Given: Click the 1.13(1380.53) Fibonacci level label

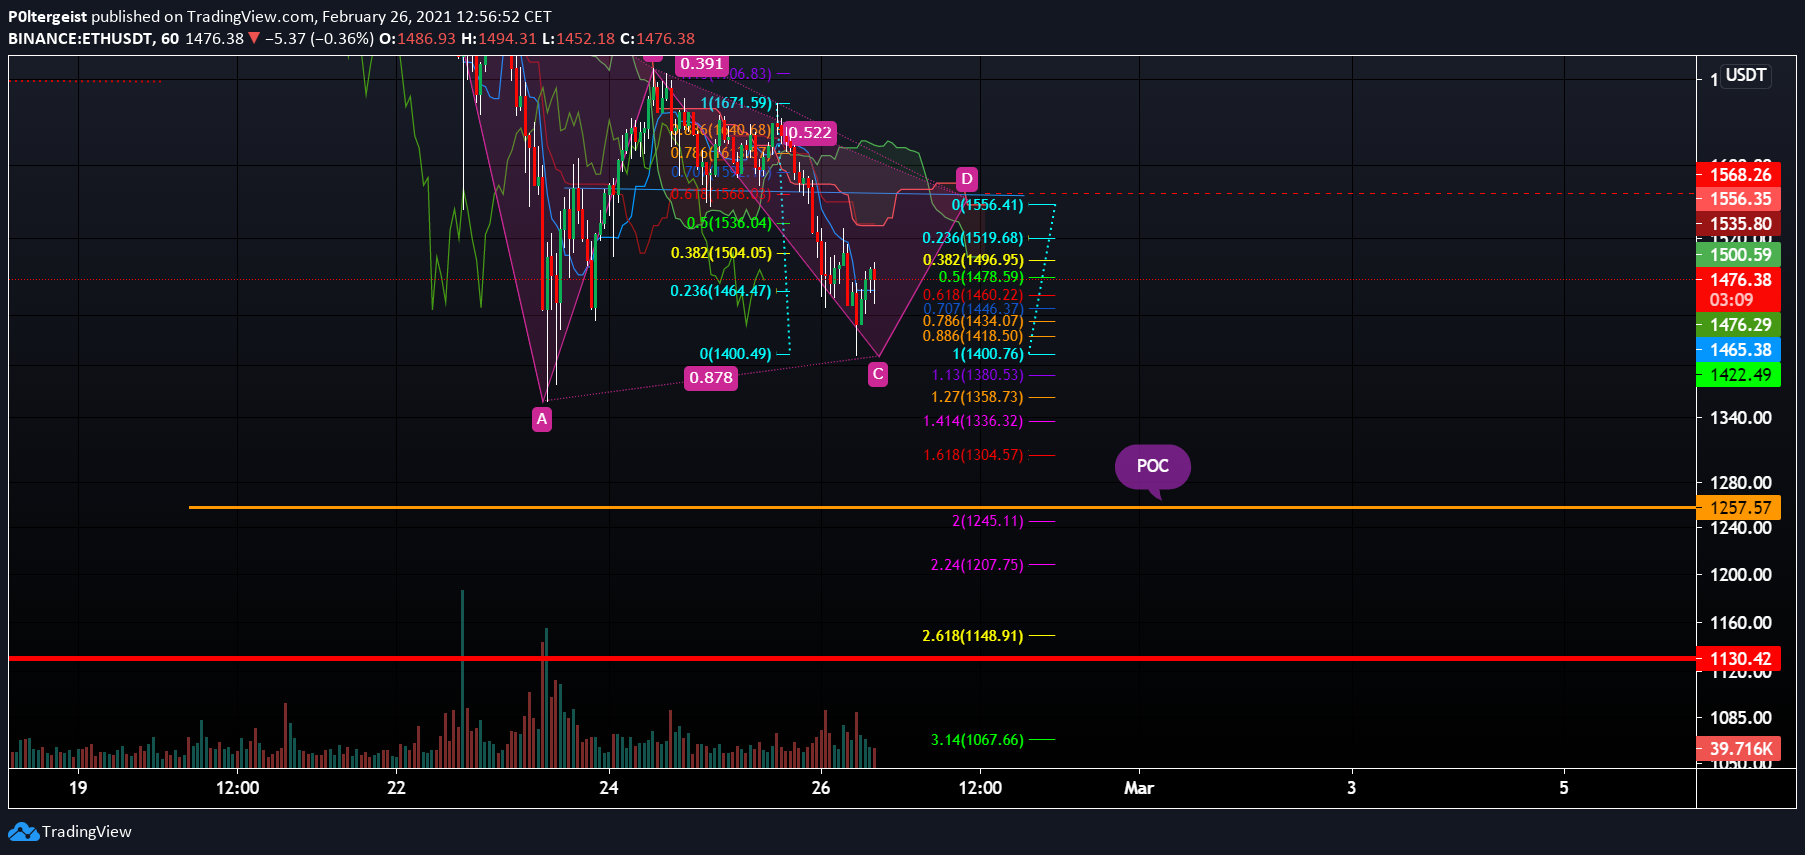Looking at the screenshot, I should point(977,375).
